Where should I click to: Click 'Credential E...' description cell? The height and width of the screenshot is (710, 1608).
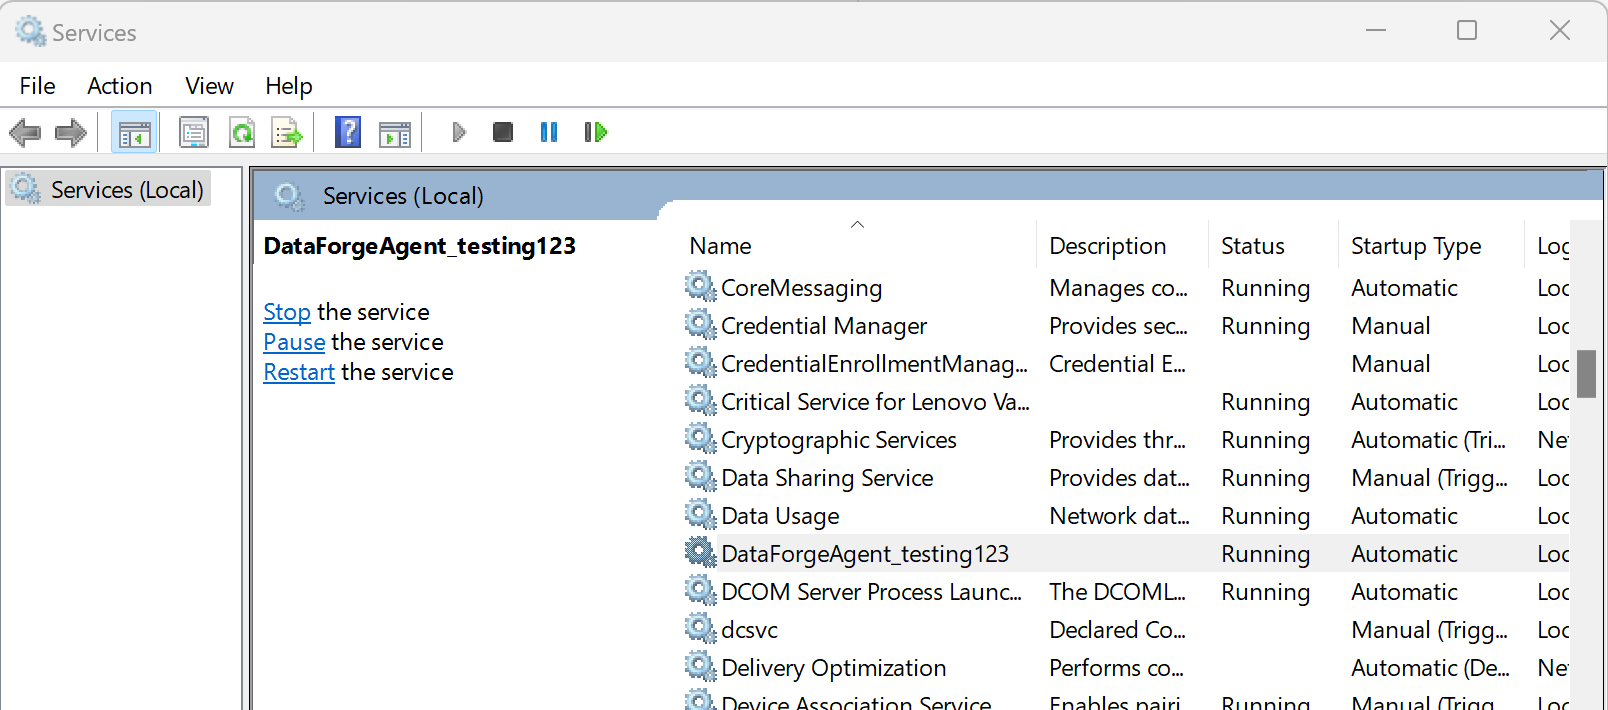pyautogui.click(x=1117, y=364)
